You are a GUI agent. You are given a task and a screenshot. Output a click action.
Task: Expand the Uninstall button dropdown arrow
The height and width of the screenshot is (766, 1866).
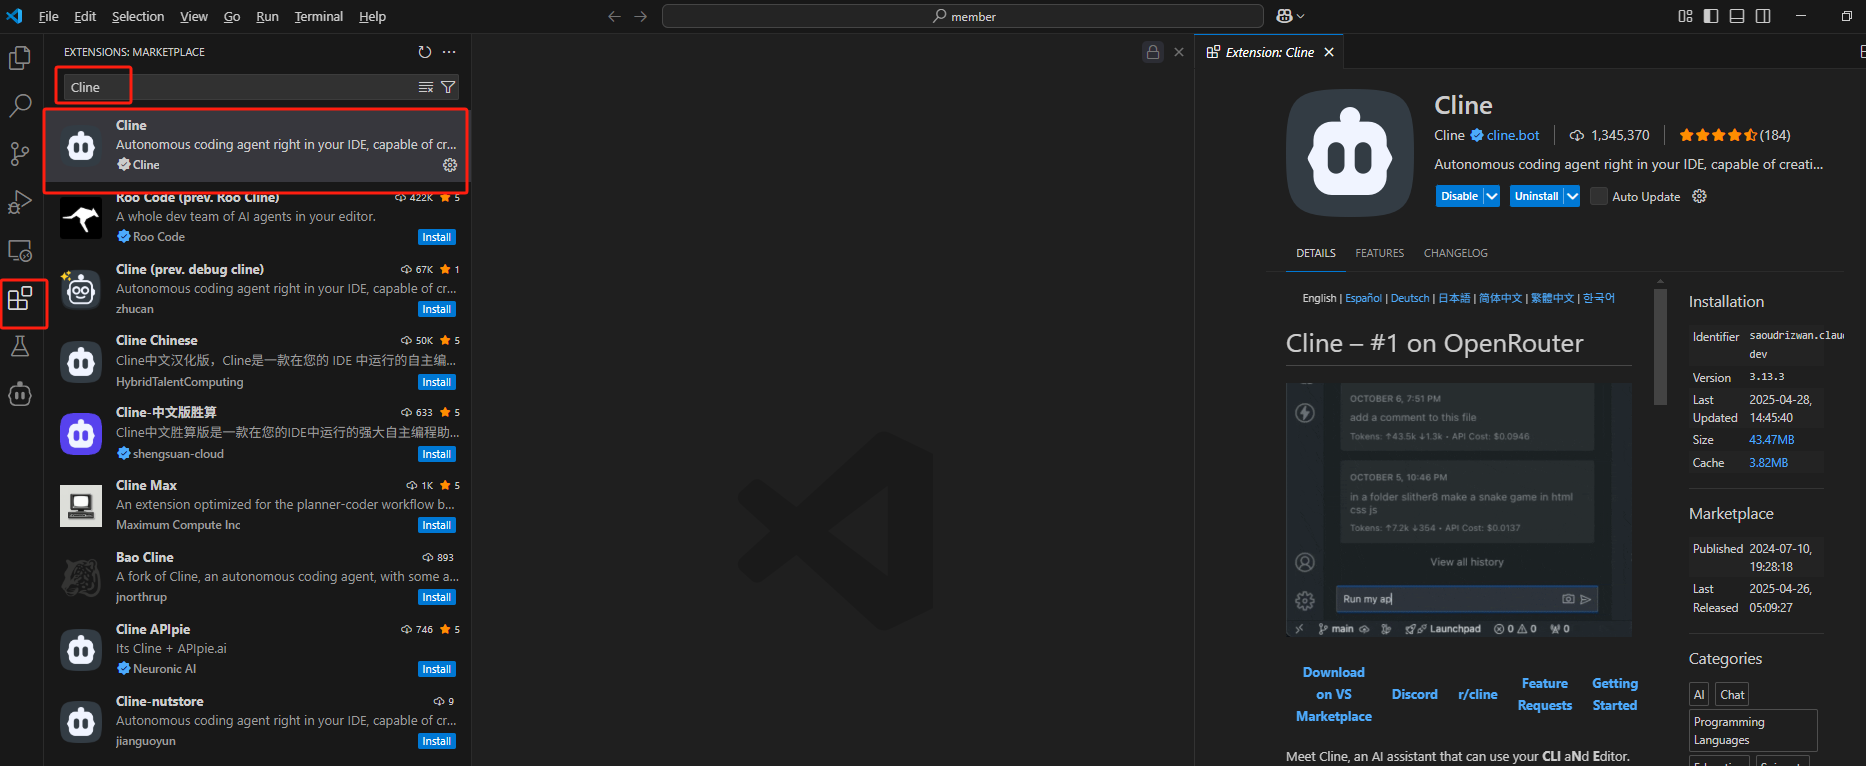[1572, 196]
